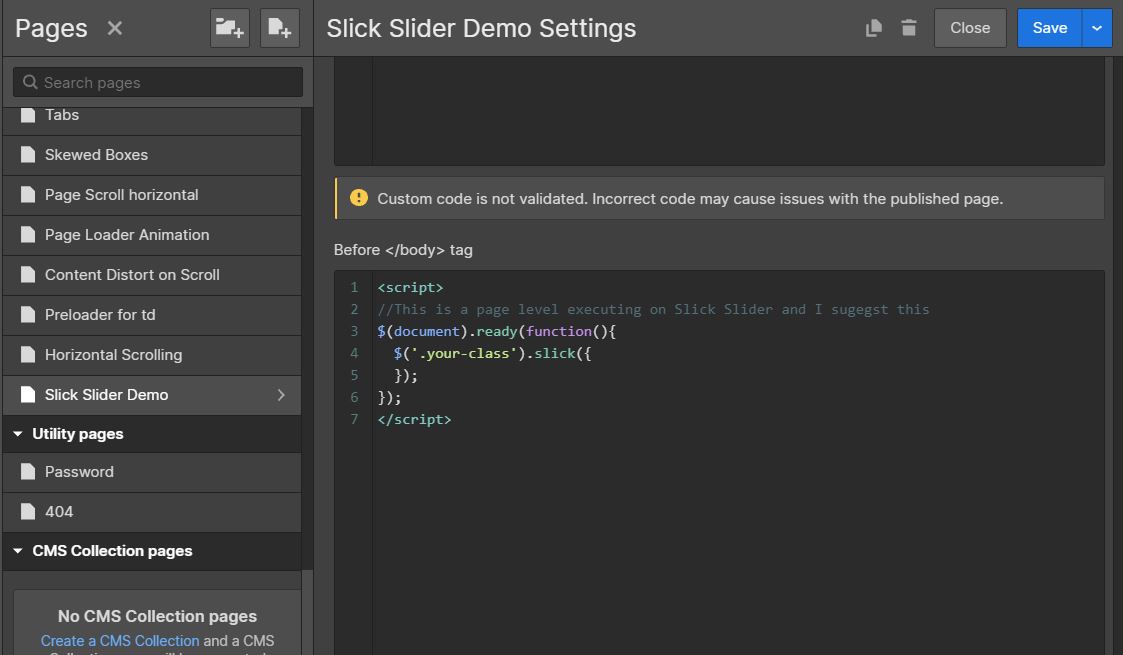
Task: Open Preloader for td page
Action: (x=152, y=315)
